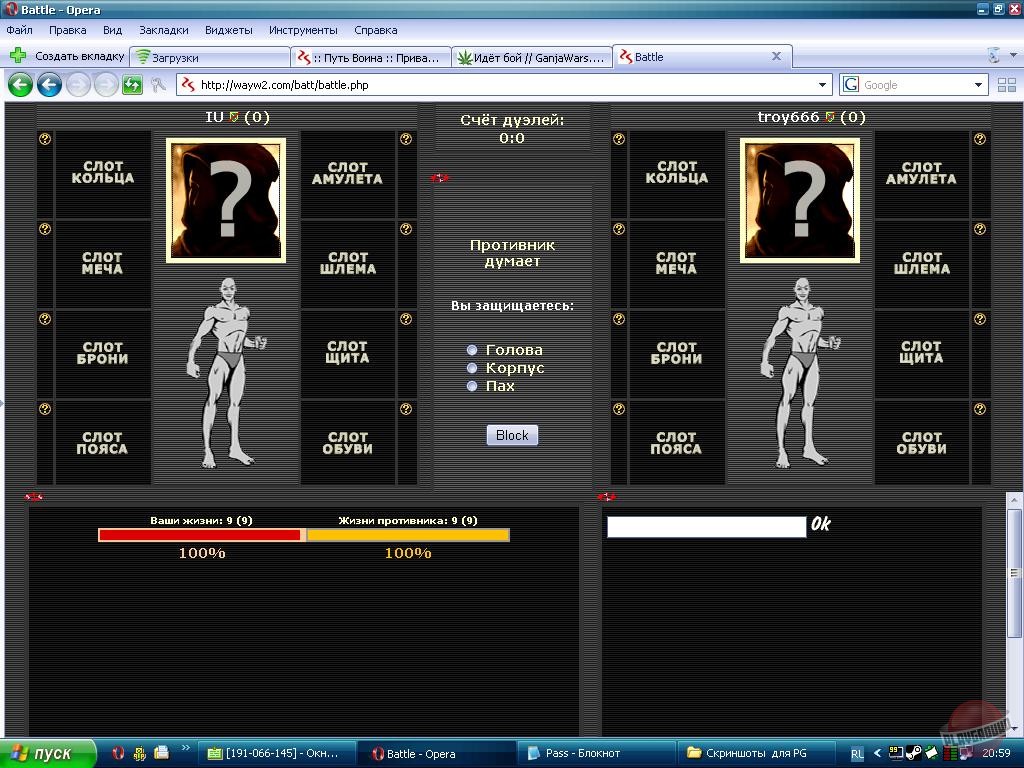Screen dimensions: 1024x768
Task: Click IU player's question mark avatar
Action: coord(226,200)
